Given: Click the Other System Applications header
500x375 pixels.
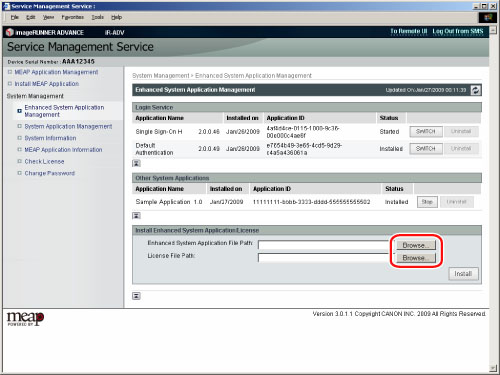Looking at the screenshot, I should pyautogui.click(x=307, y=178).
